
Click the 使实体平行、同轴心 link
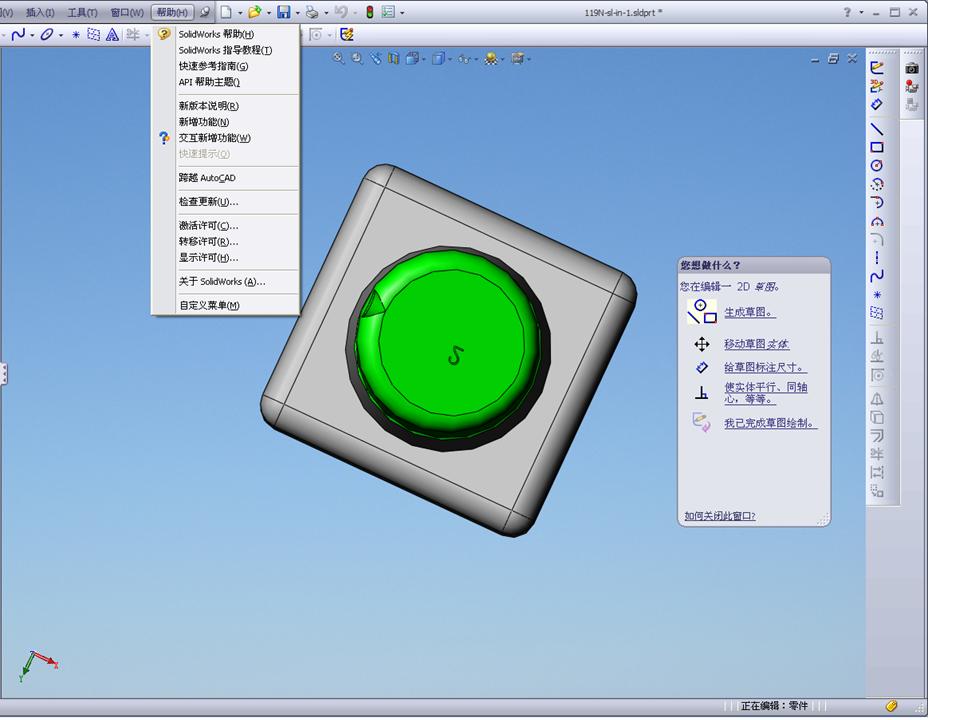click(765, 393)
